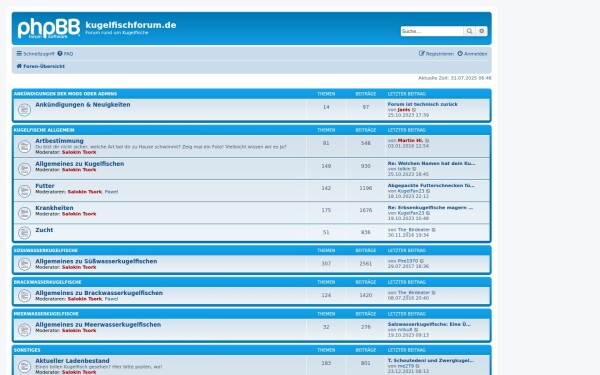600x375 pixels.
Task: View latest post icon next to mq279
Action: [x=417, y=366]
